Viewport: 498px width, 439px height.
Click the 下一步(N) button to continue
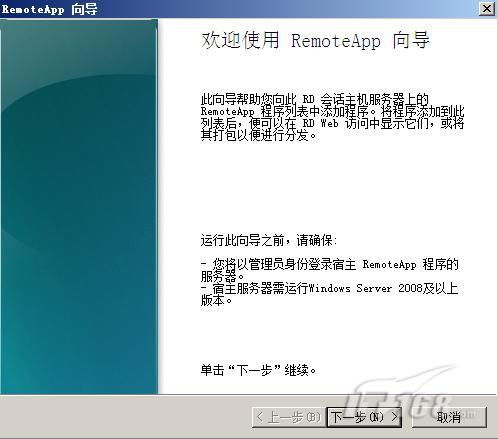click(364, 417)
